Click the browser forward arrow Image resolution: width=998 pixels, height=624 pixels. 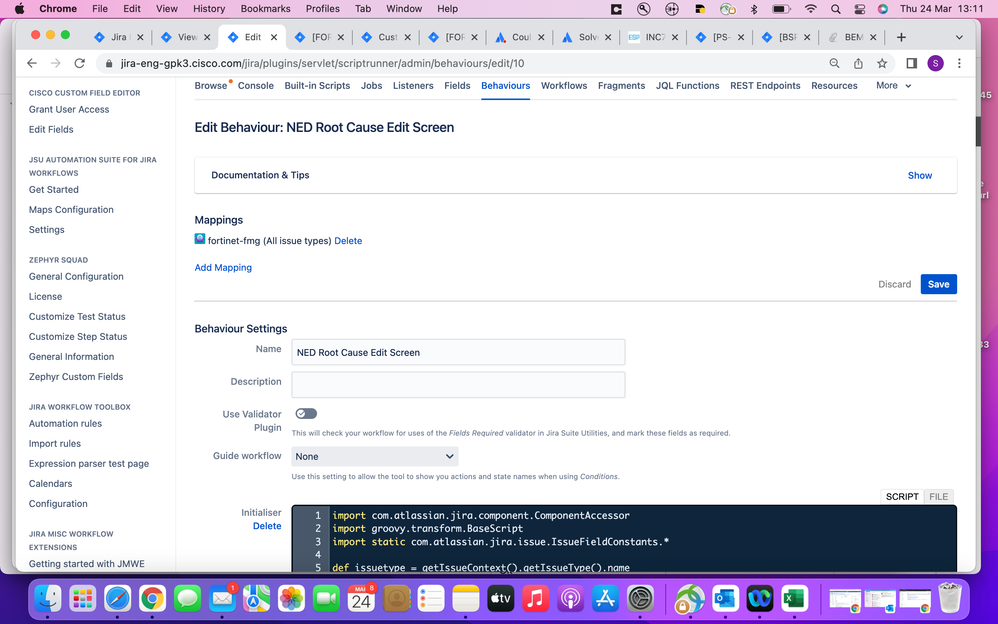pyautogui.click(x=55, y=63)
